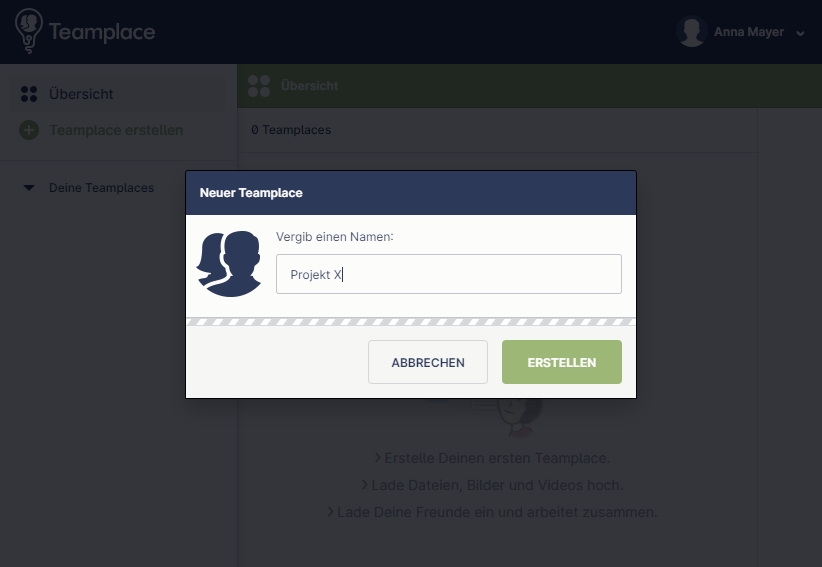Click the Neuer Teamplace dialog title bar
This screenshot has height=567, width=822.
411,193
